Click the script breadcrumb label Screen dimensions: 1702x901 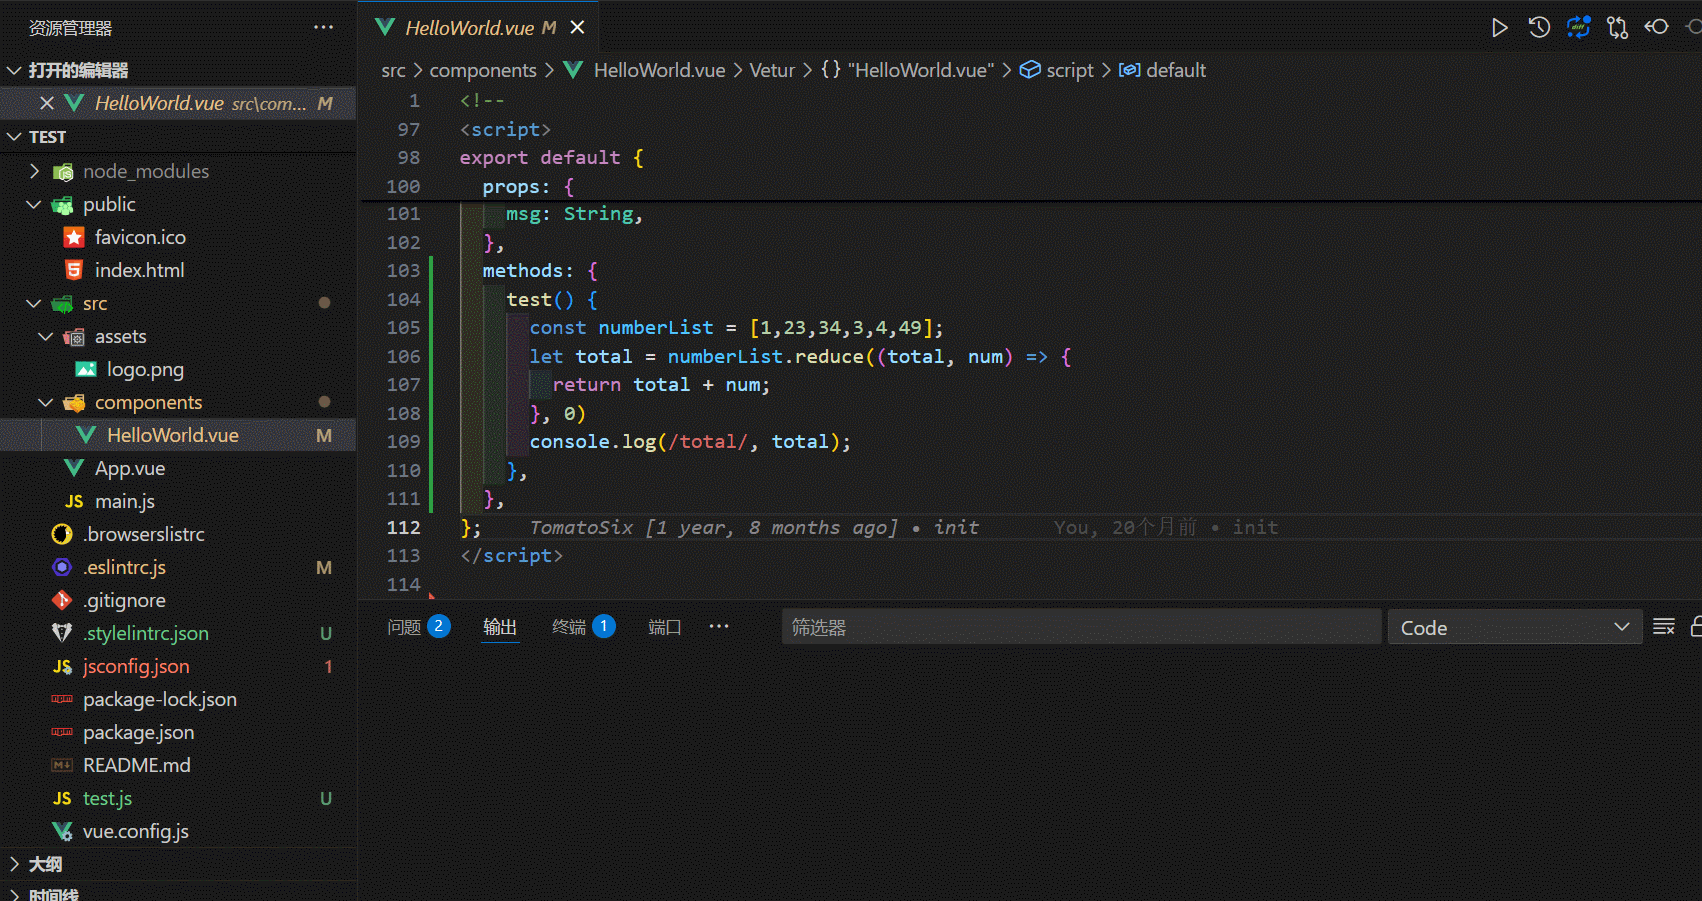[1070, 70]
